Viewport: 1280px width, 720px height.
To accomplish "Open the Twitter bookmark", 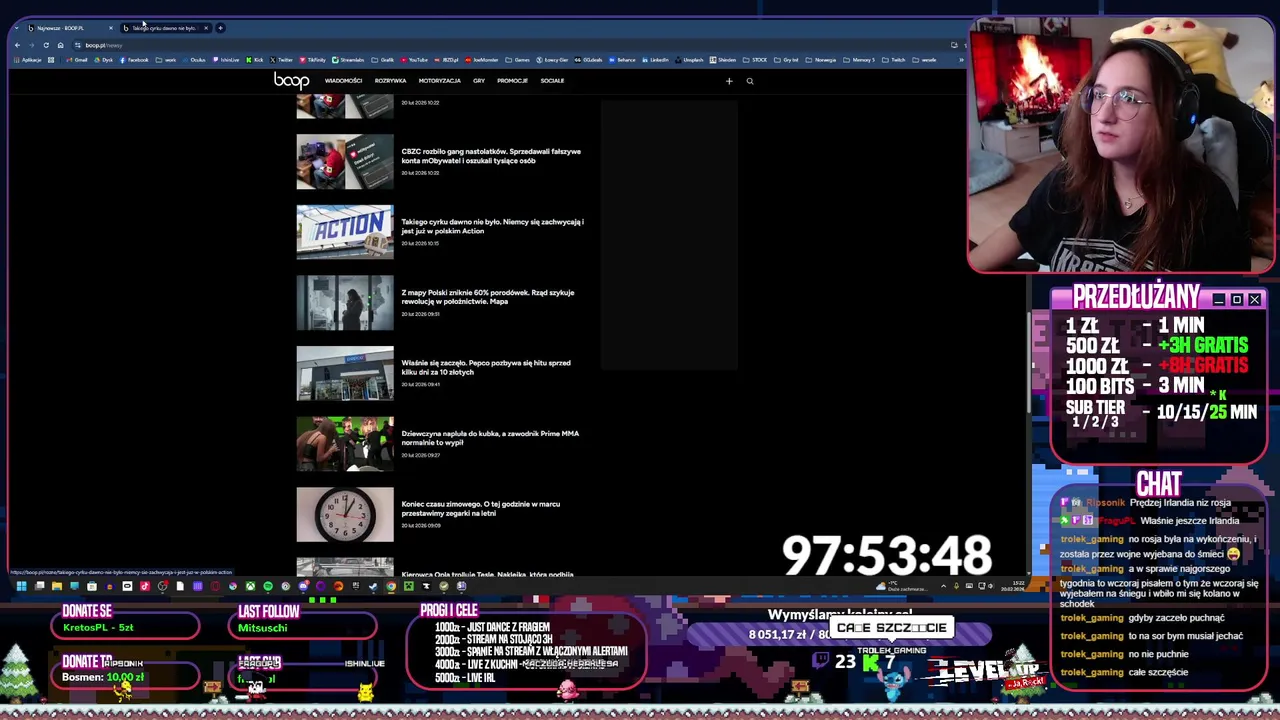I will pos(281,60).
